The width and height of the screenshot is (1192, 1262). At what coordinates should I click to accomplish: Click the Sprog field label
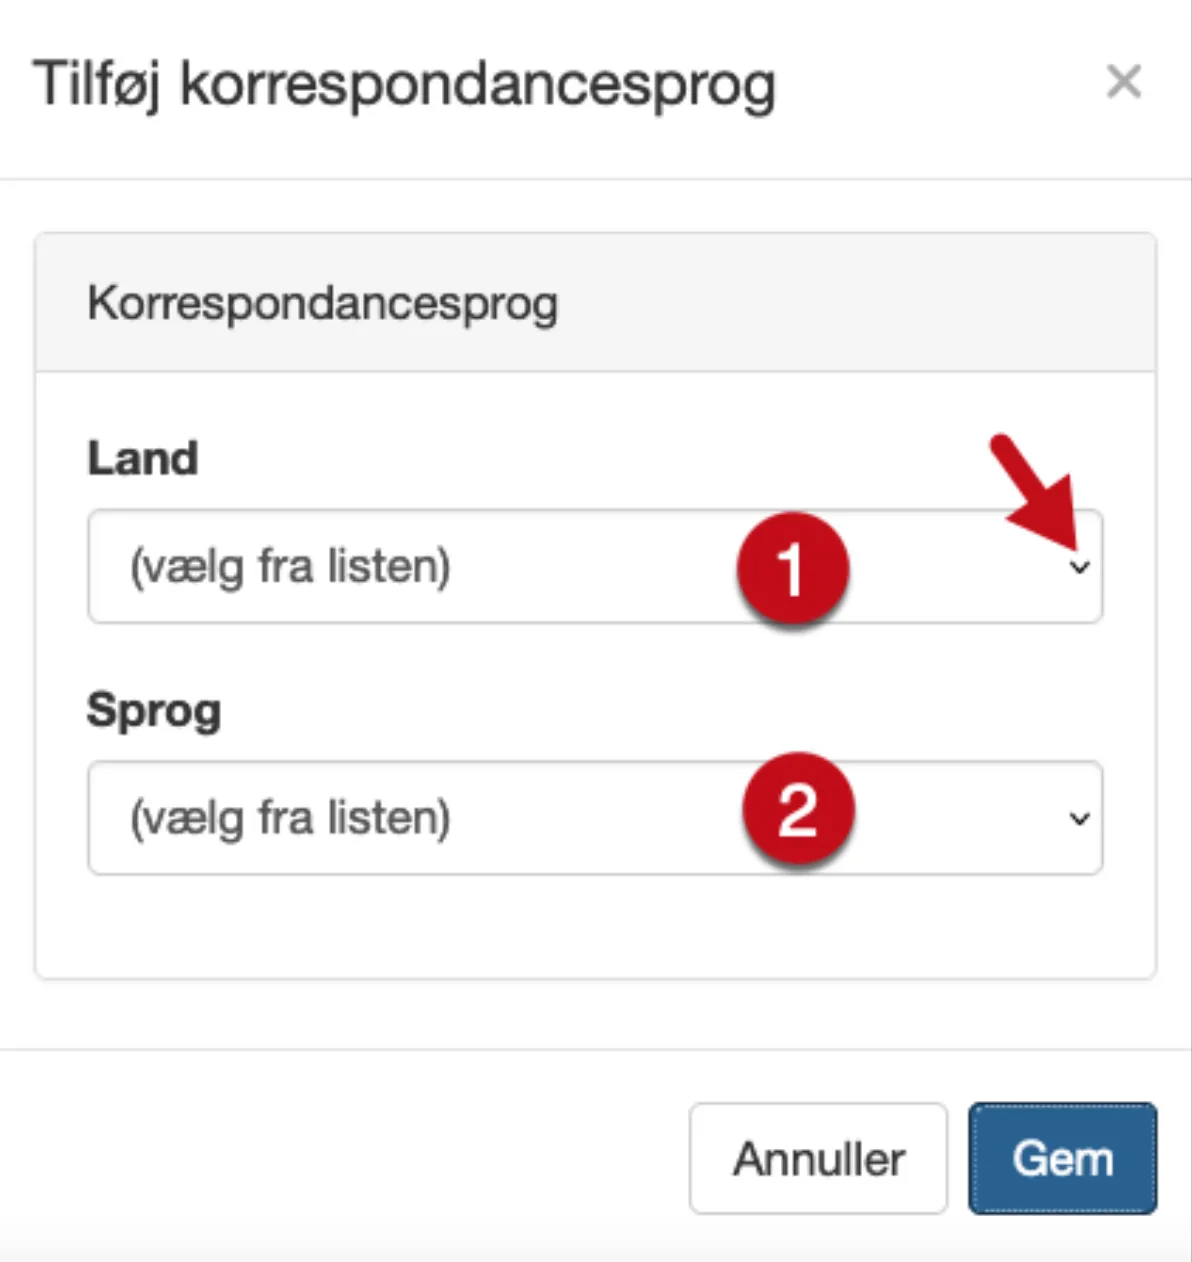[155, 710]
